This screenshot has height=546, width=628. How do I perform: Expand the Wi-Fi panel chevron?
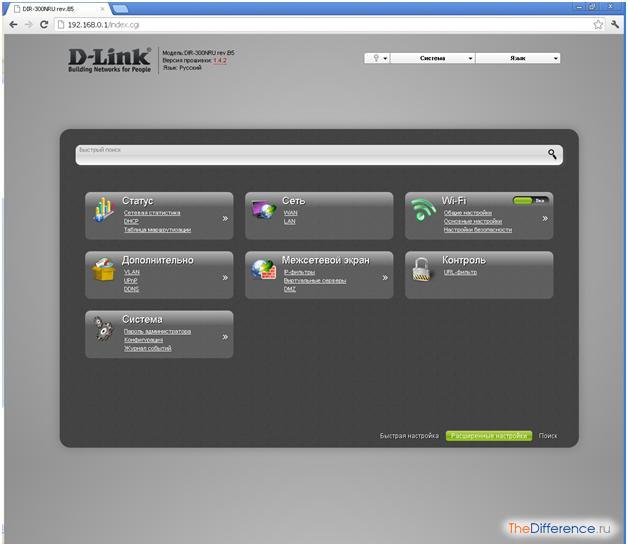[545, 218]
